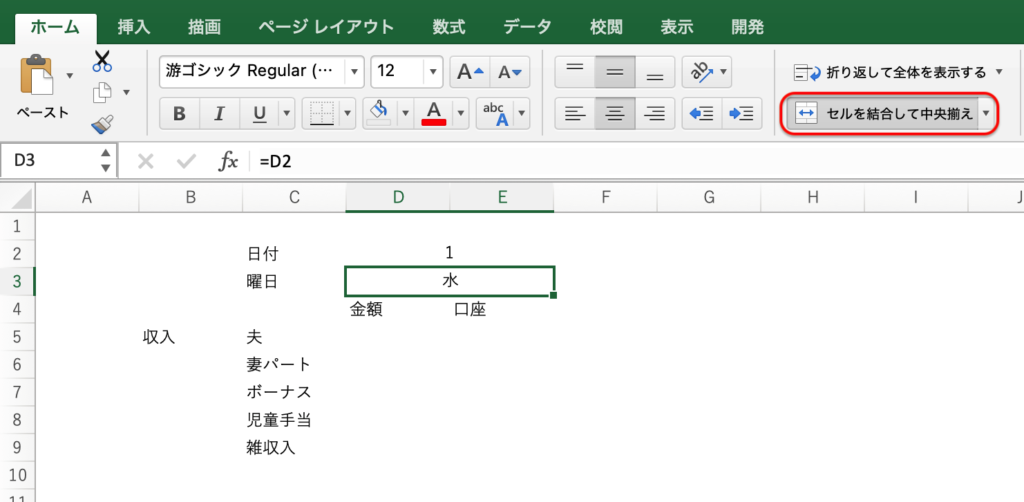
Task: Expand the font size 12 dropdown
Action: [x=432, y=72]
